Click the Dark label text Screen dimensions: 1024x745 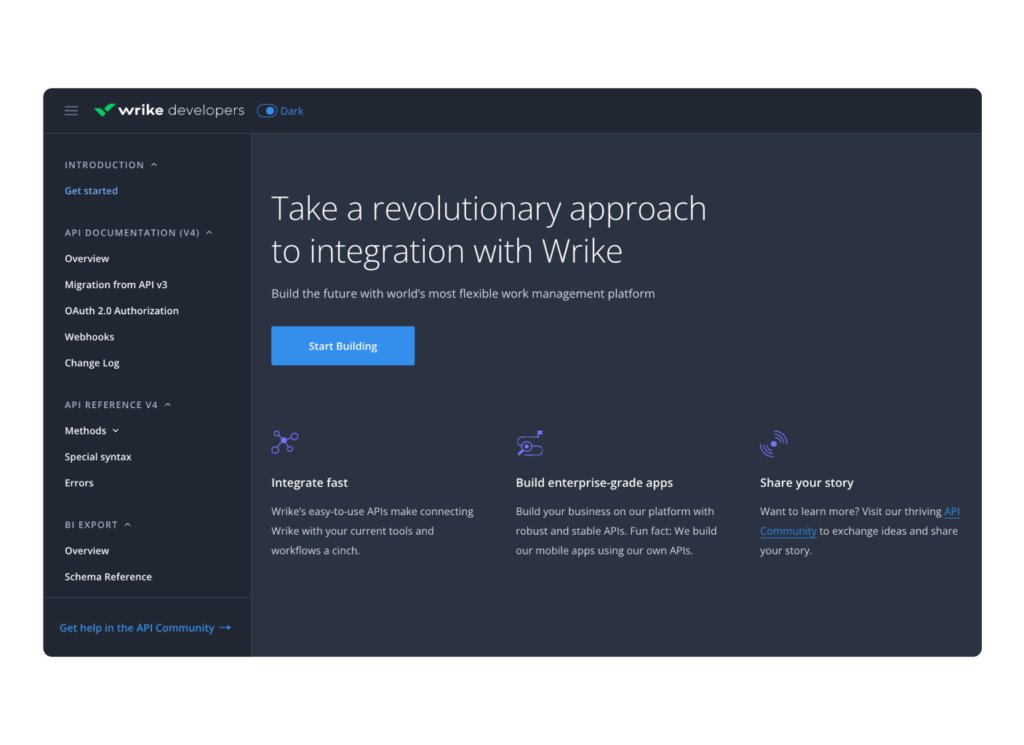click(292, 111)
